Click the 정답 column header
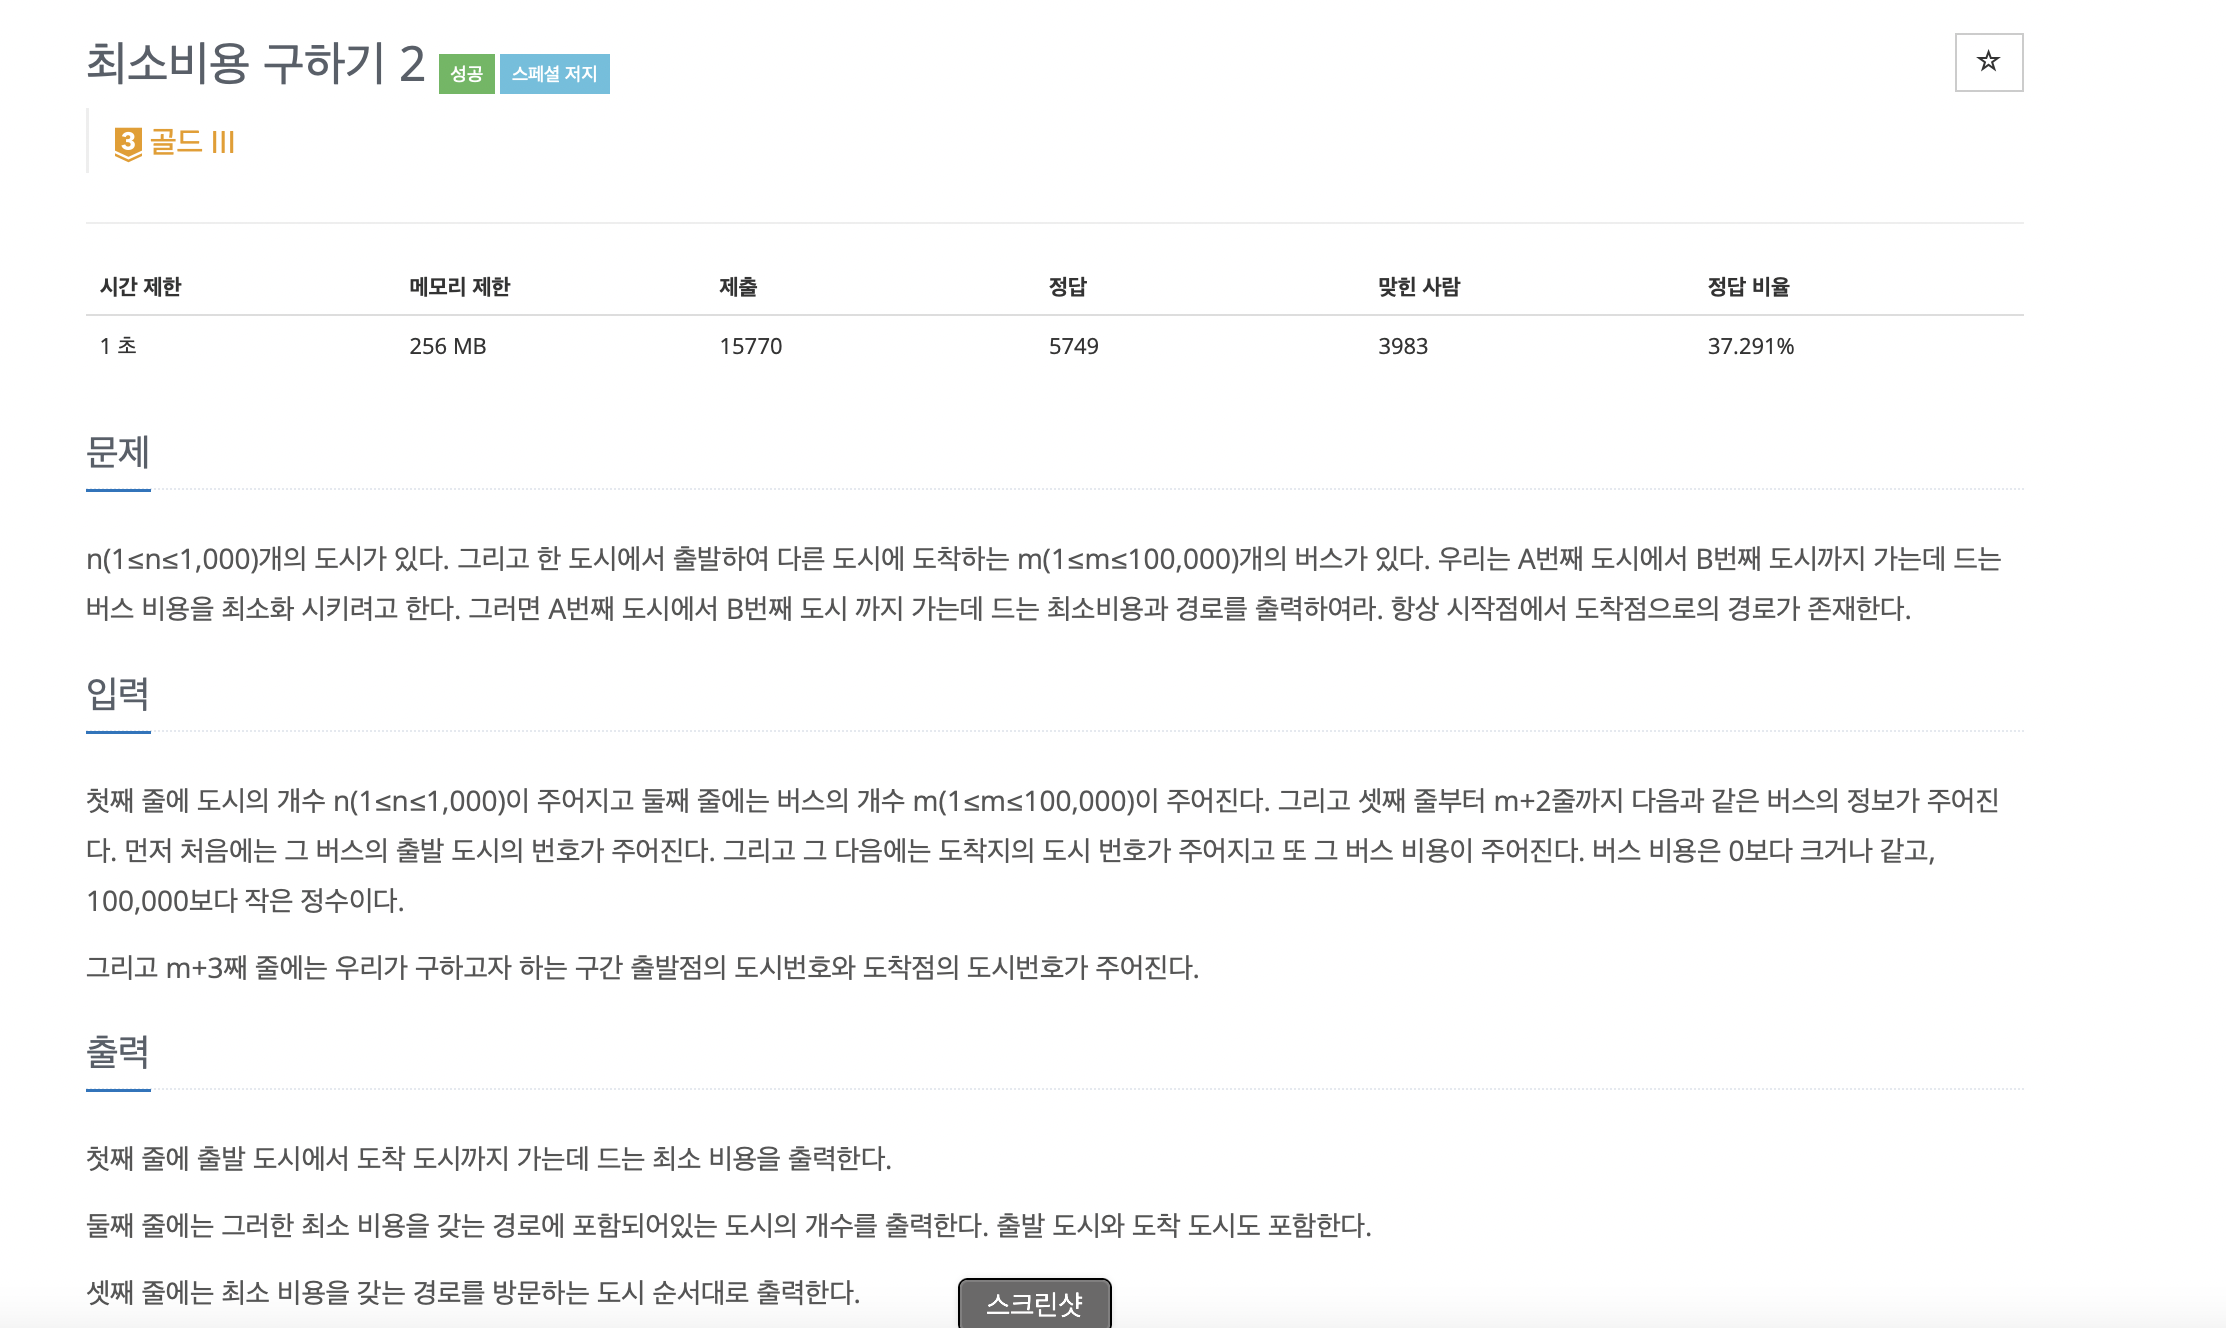 point(1067,287)
